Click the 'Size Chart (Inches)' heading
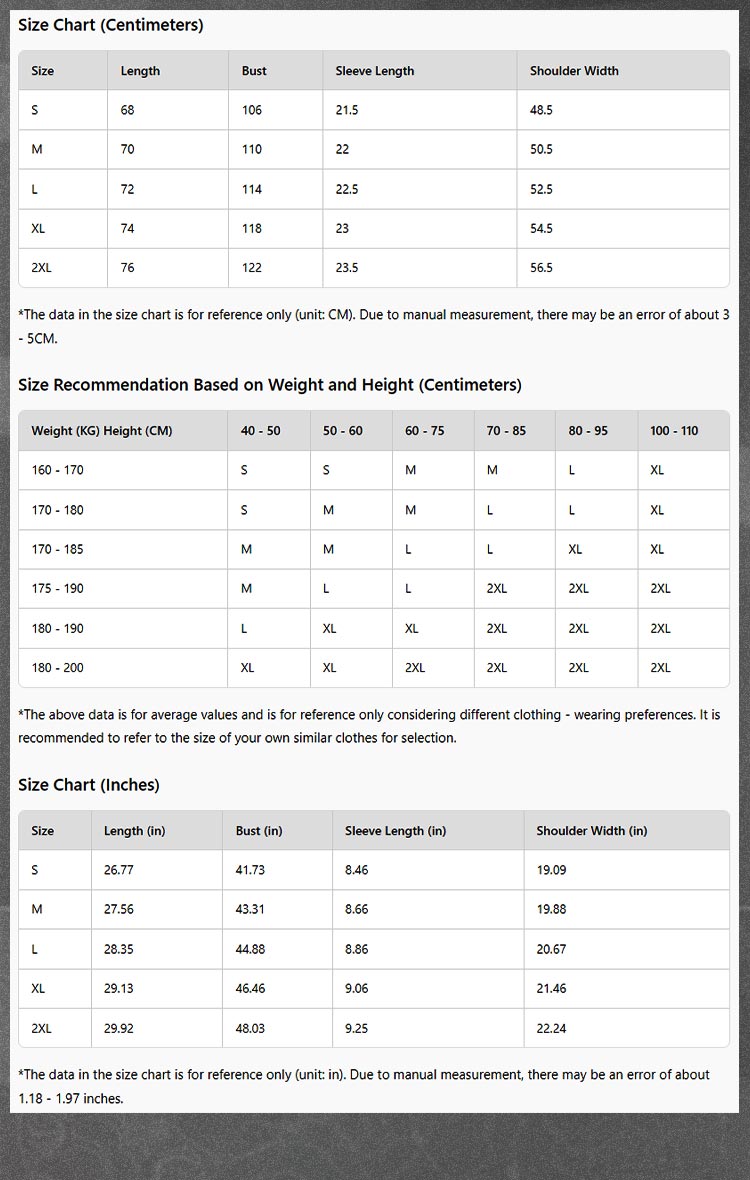750x1180 pixels. click(89, 785)
